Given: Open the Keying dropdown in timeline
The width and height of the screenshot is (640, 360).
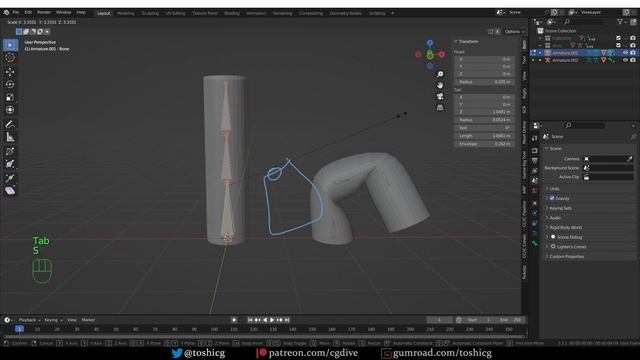Looking at the screenshot, I should (x=53, y=320).
